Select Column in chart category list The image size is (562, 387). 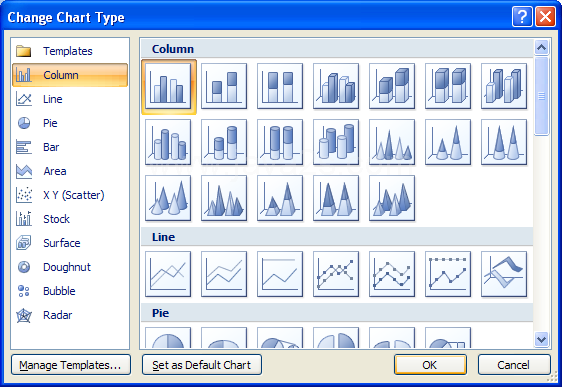[x=70, y=75]
